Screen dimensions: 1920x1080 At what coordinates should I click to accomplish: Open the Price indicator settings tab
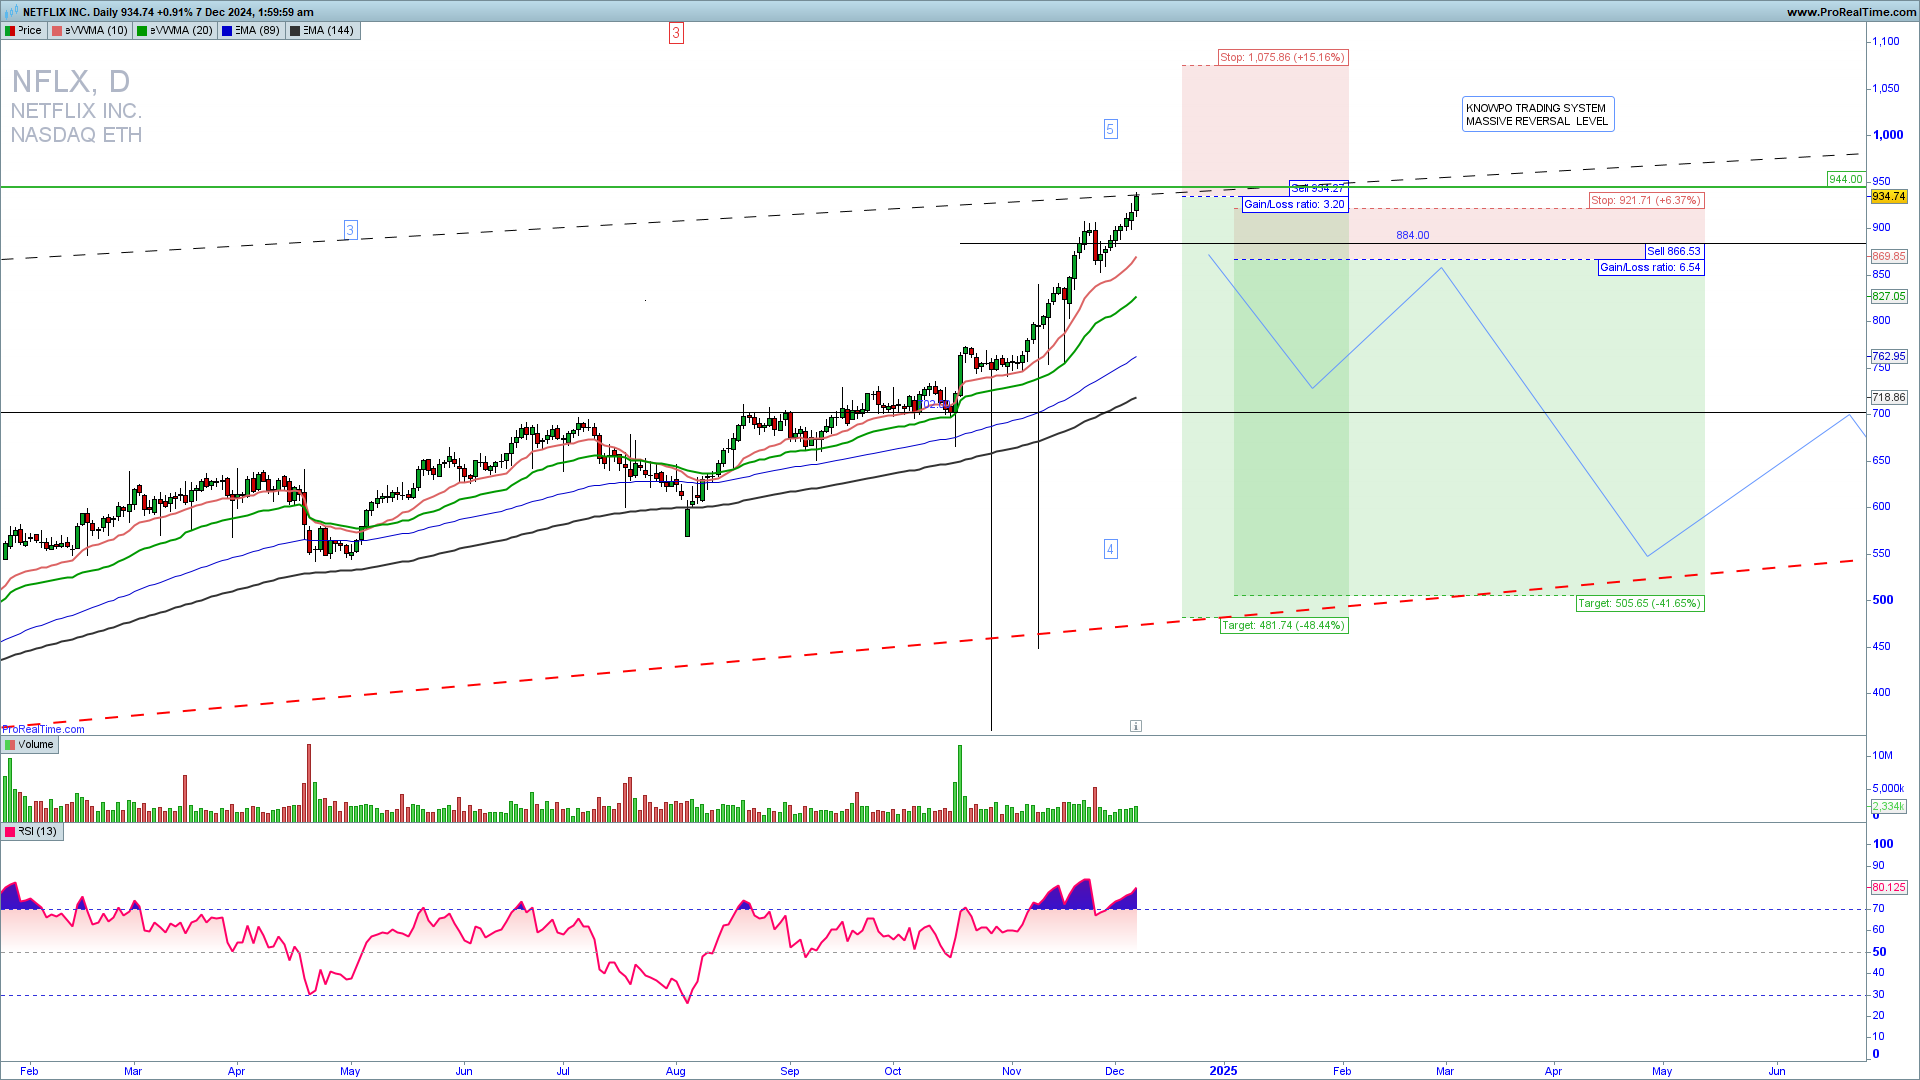tap(24, 30)
